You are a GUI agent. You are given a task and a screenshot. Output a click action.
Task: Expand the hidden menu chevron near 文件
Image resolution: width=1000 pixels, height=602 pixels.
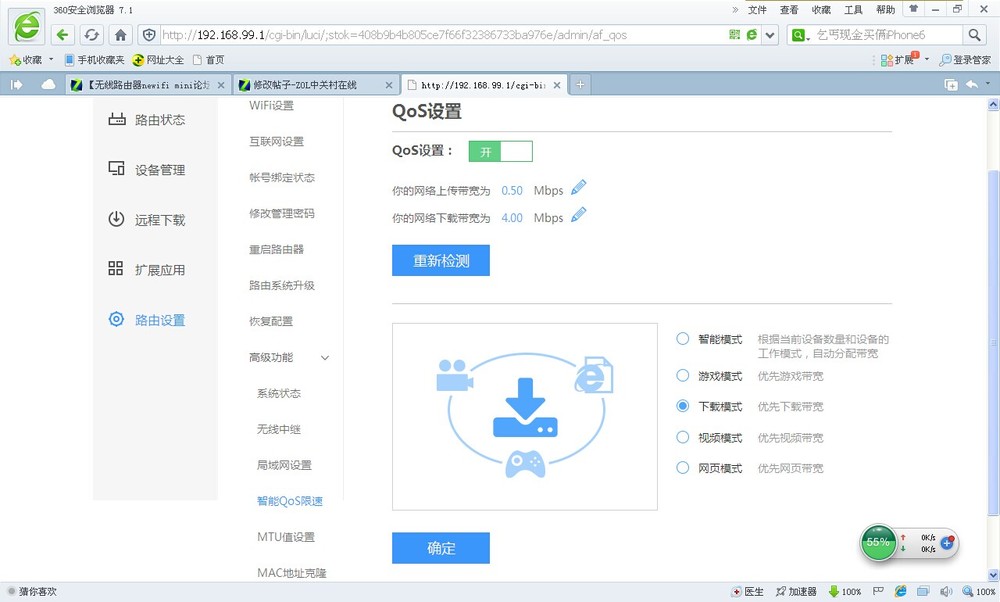tap(735, 10)
